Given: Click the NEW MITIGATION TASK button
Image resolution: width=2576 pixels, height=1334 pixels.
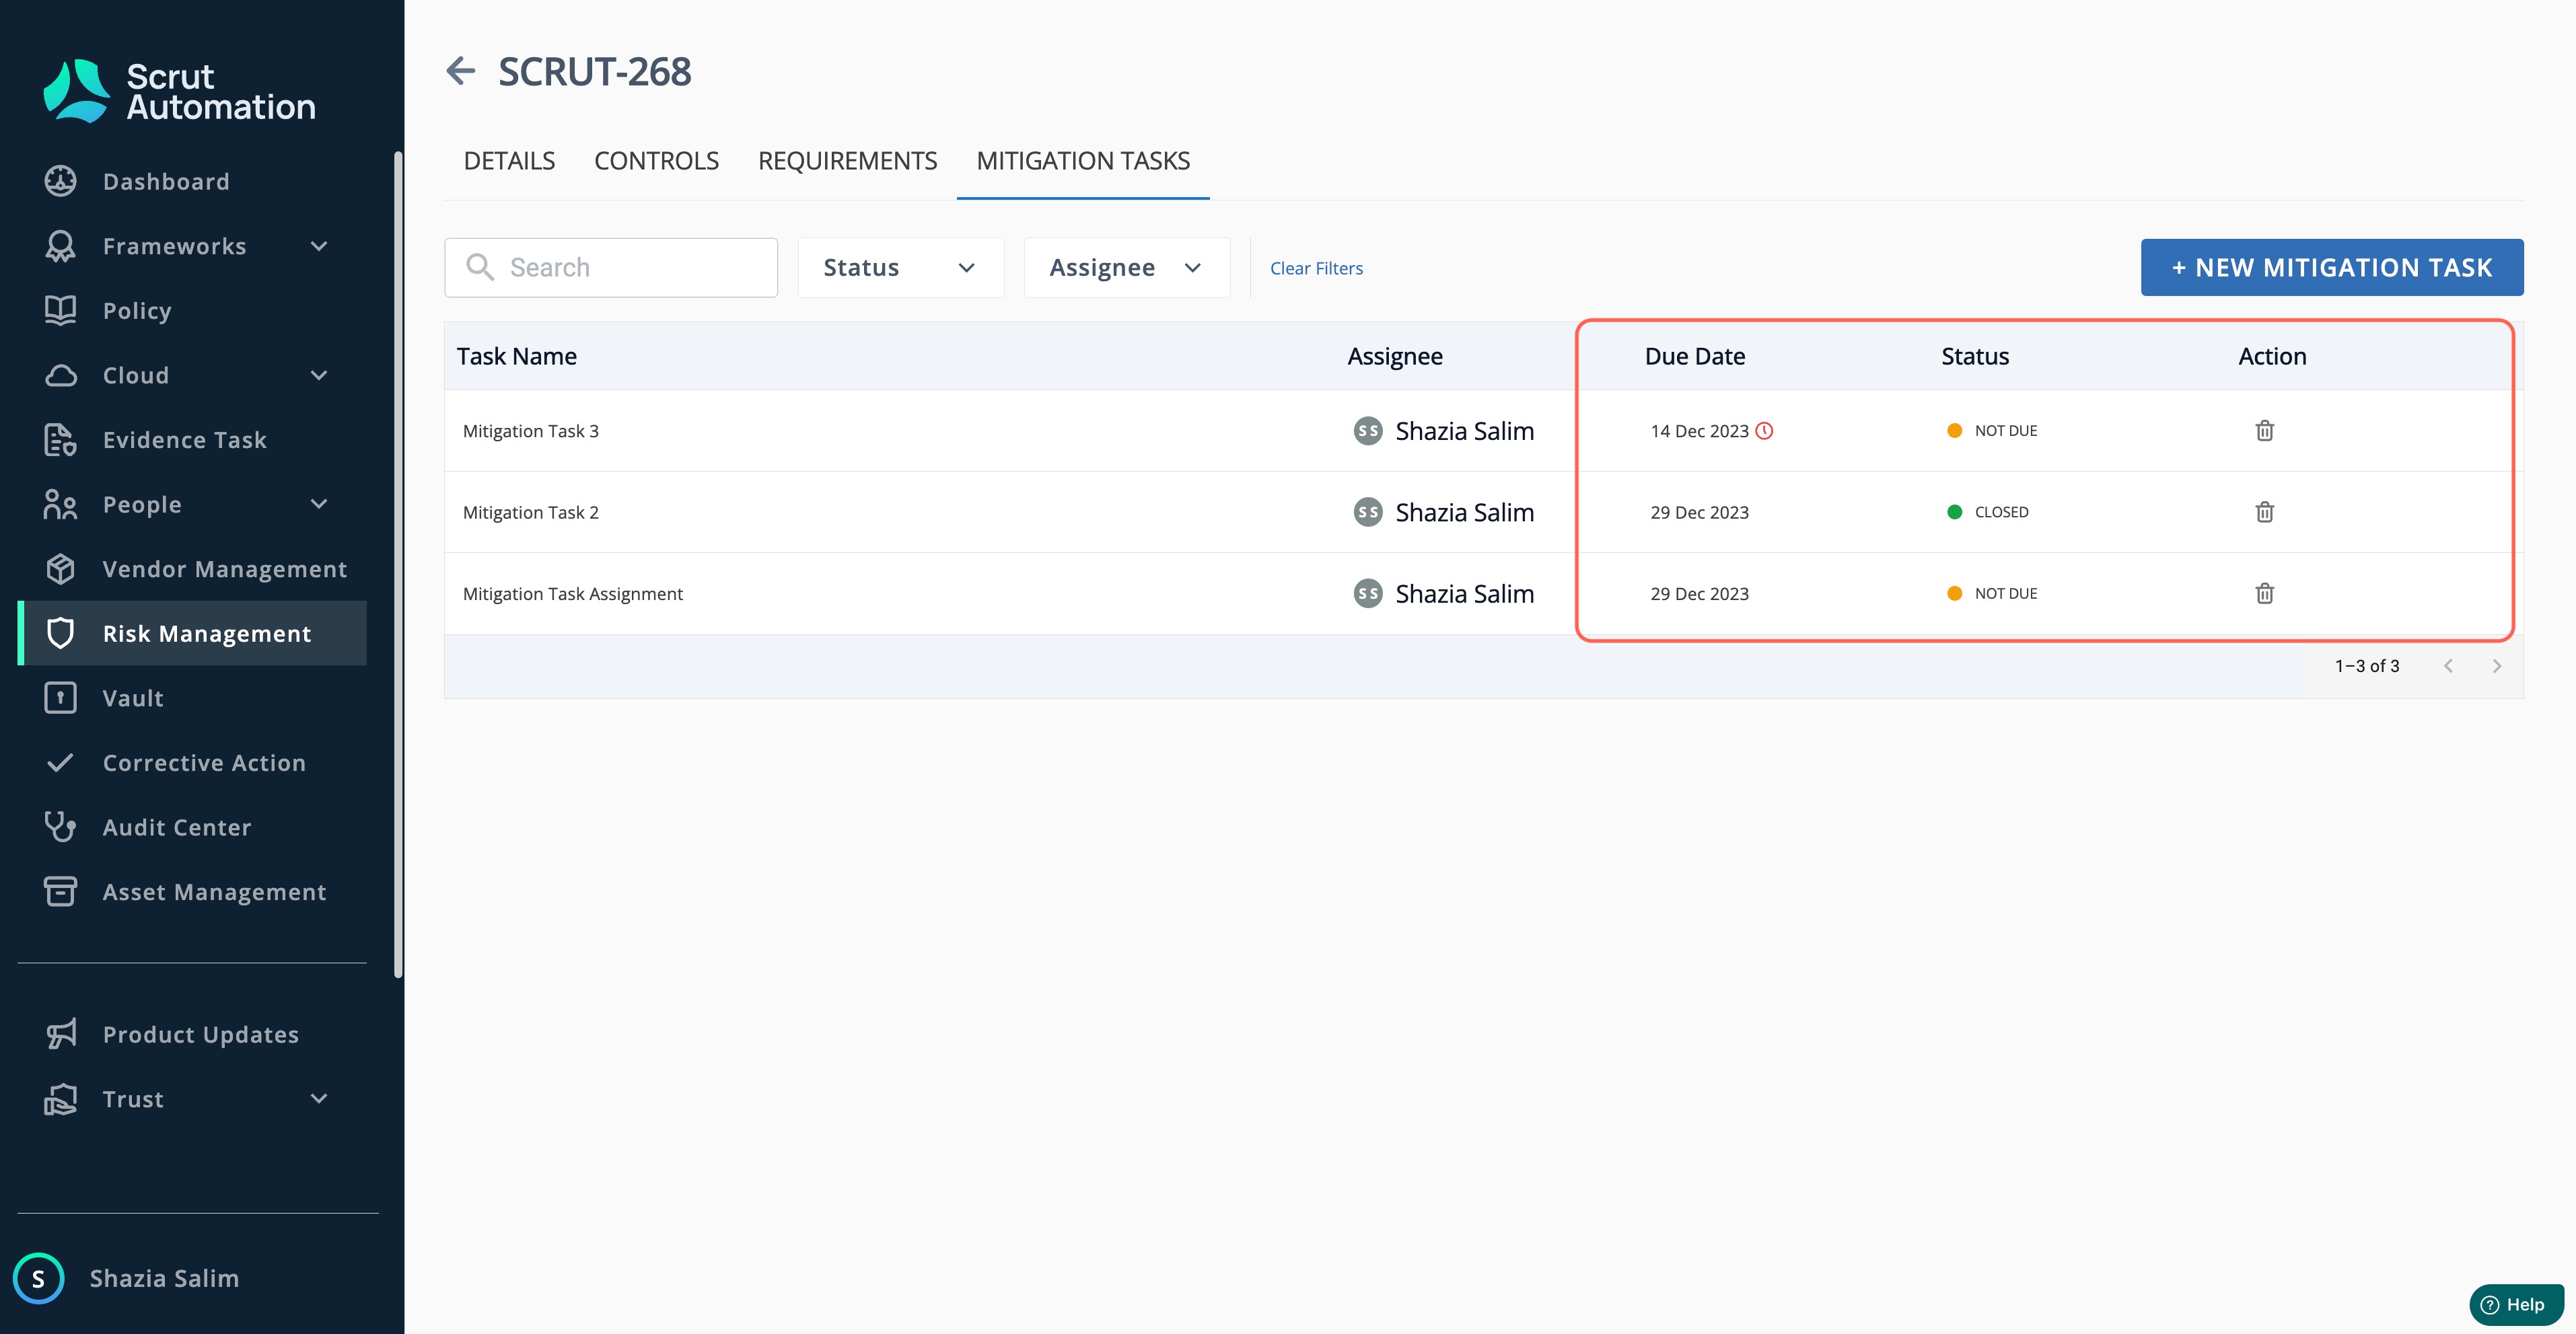Looking at the screenshot, I should coord(2332,267).
